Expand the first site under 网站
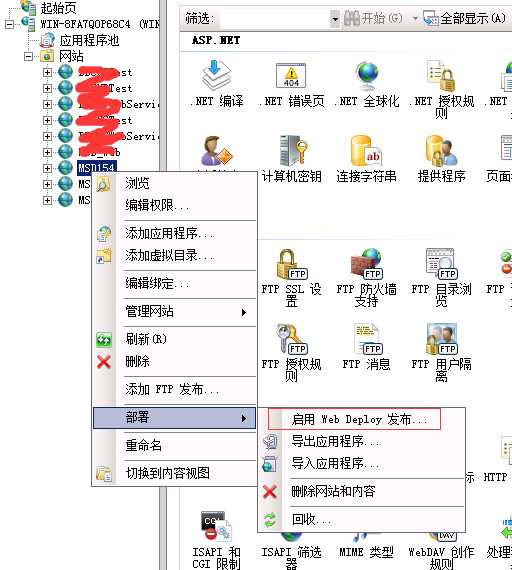Screen dimensions: 512x570 tap(47, 72)
